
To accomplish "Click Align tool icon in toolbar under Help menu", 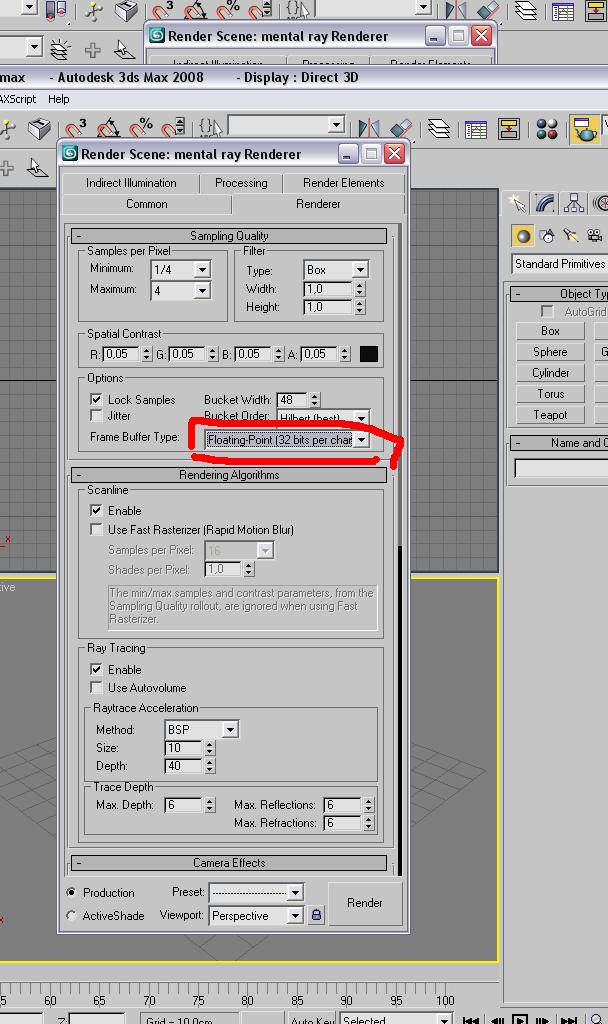I will [400, 129].
